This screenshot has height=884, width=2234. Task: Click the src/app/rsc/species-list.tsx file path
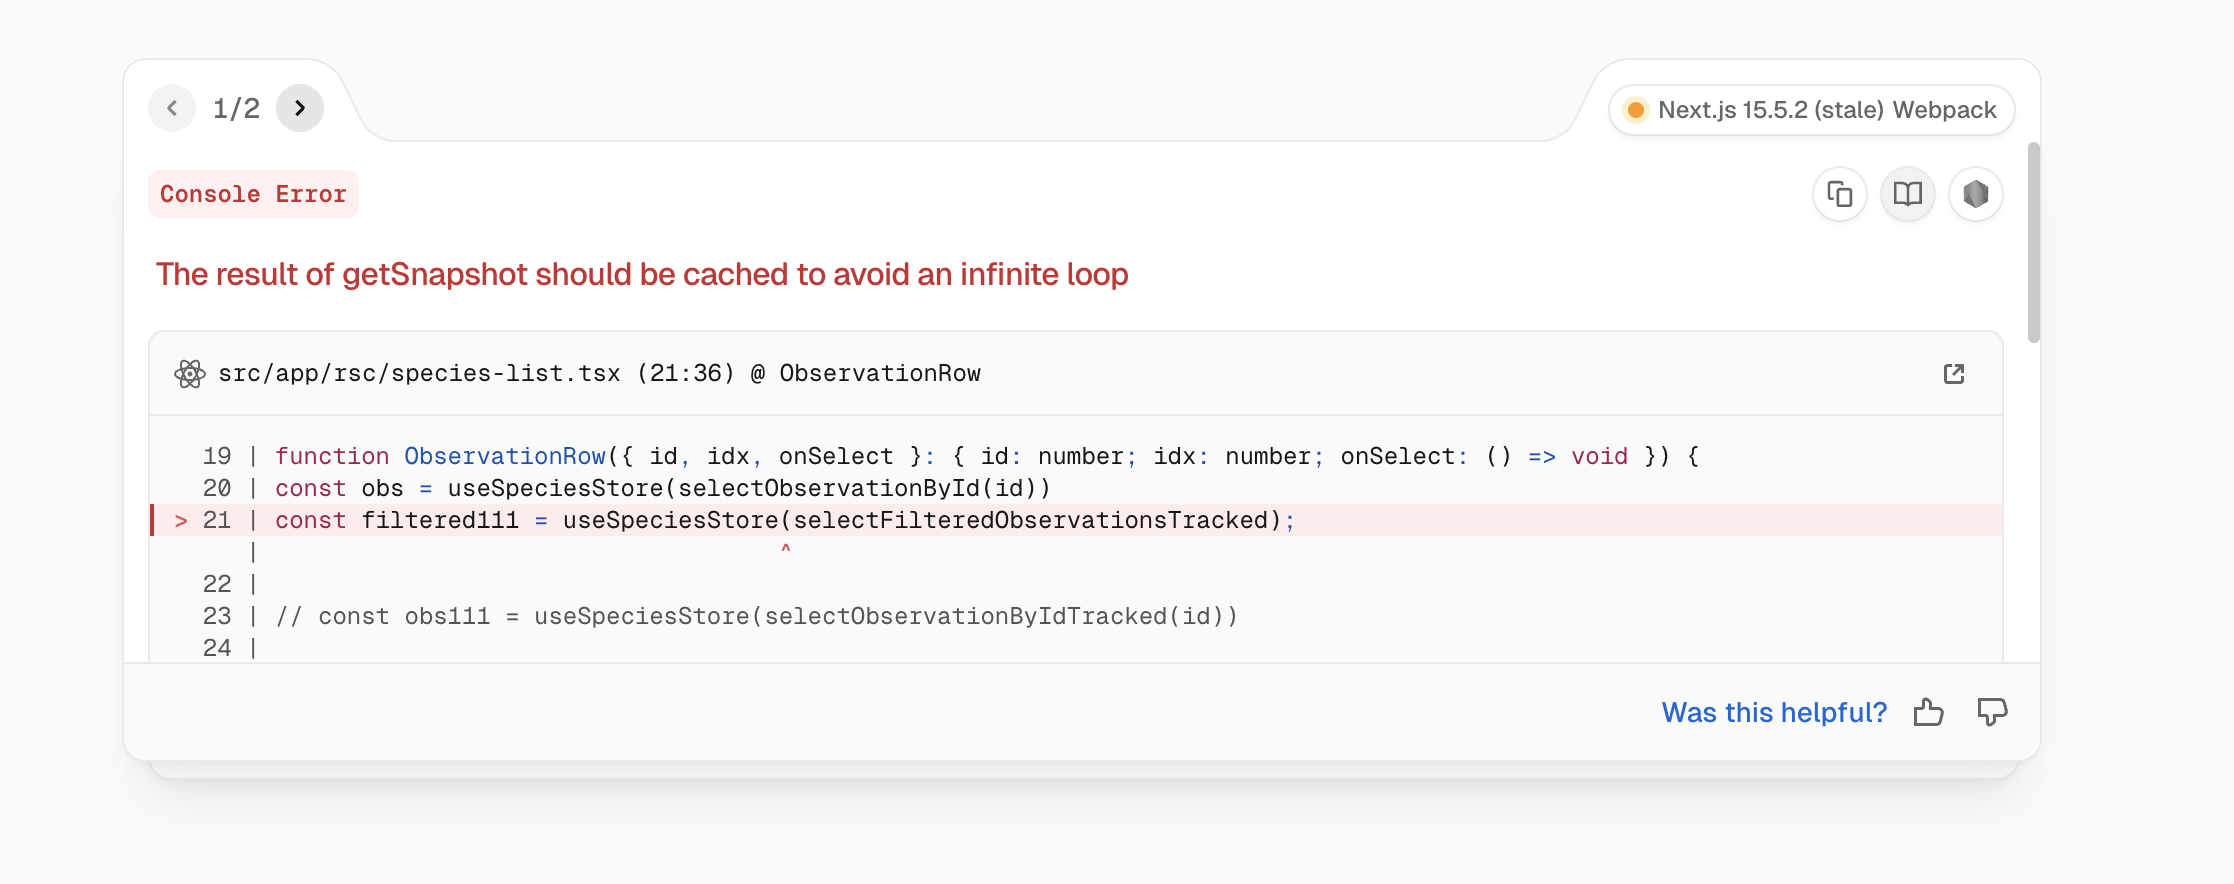point(419,374)
